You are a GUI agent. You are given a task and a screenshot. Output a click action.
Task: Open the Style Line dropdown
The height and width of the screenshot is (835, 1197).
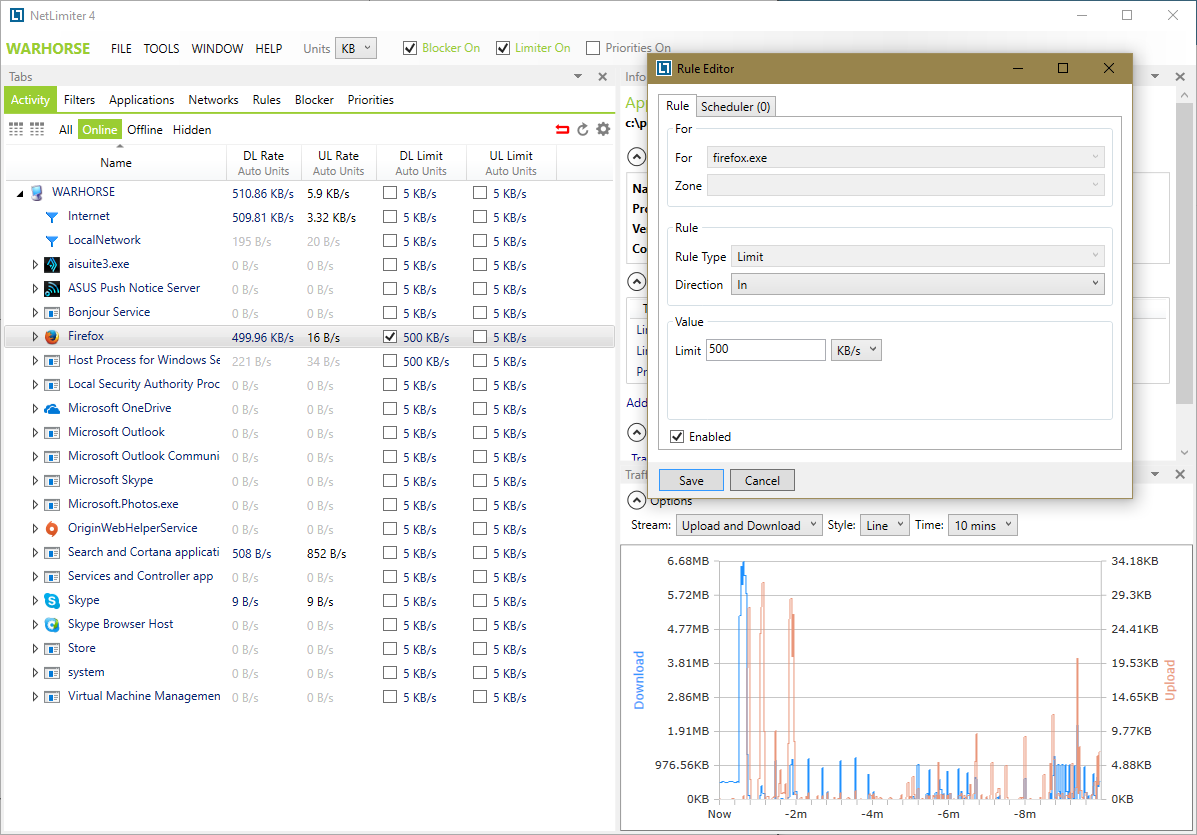[885, 525]
